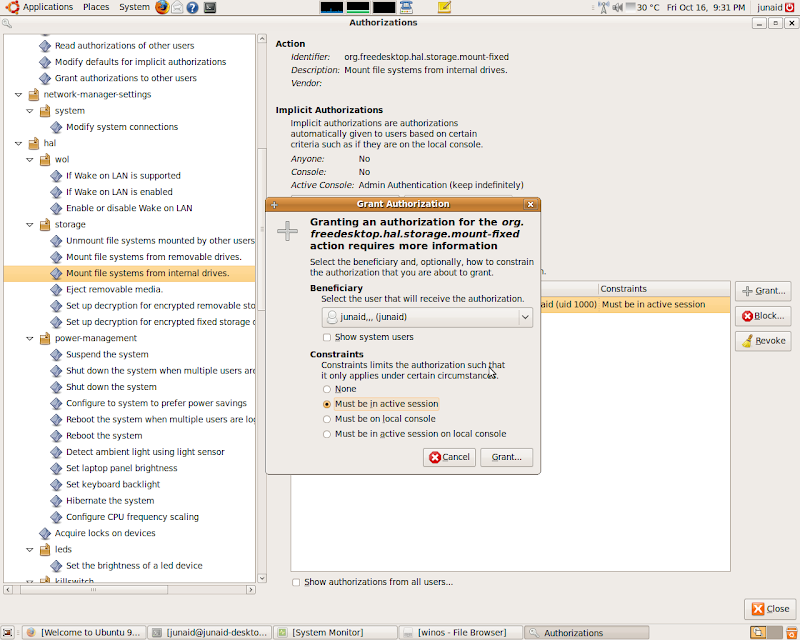
Task: Open the mail icon in top panel
Action: pyautogui.click(x=177, y=7)
